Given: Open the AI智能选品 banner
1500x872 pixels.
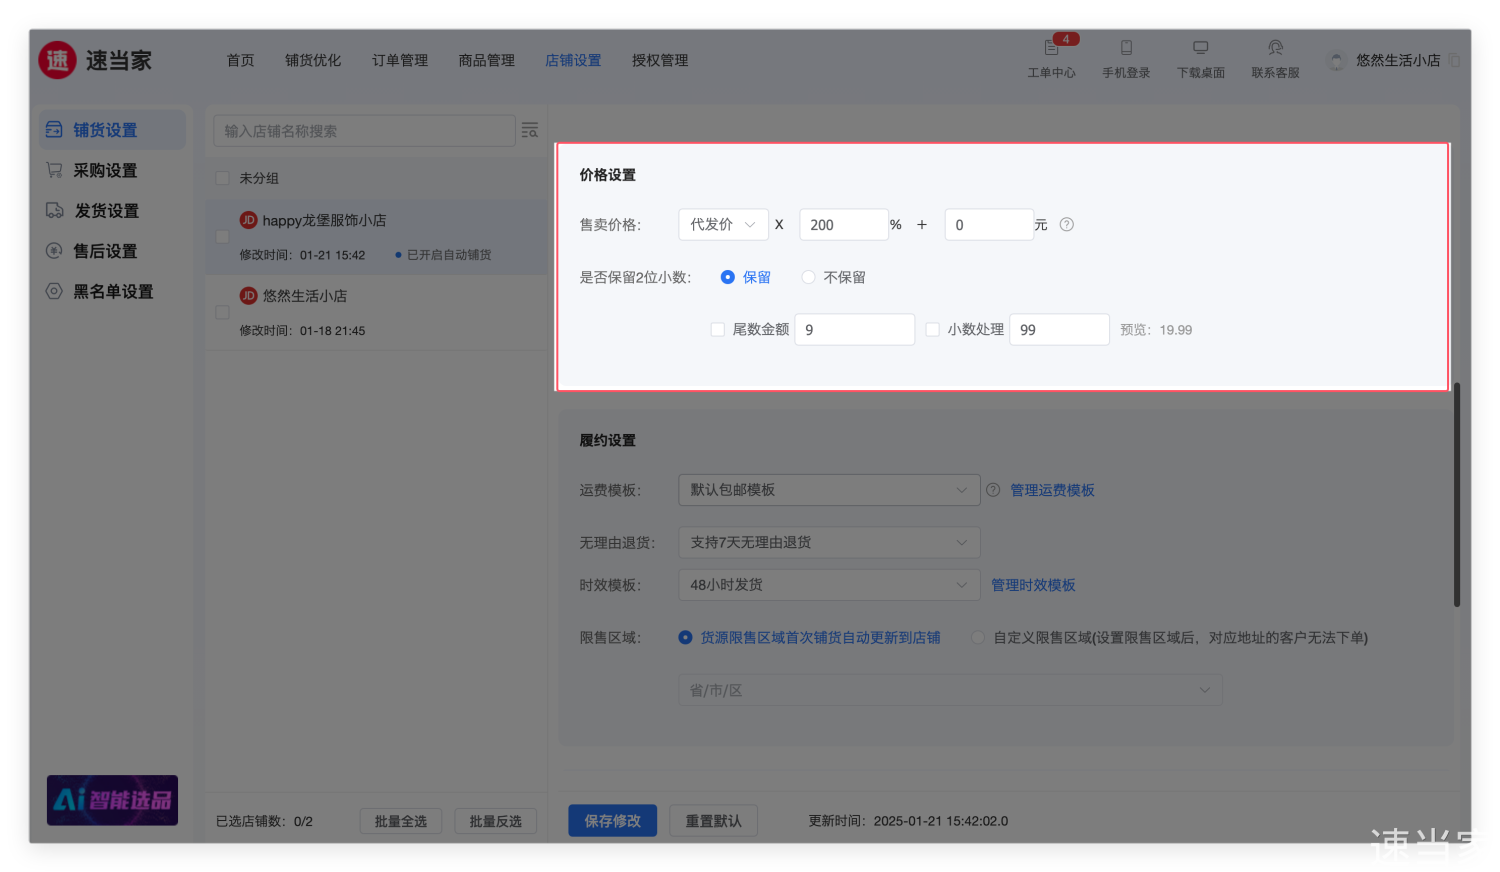Looking at the screenshot, I should 112,800.
